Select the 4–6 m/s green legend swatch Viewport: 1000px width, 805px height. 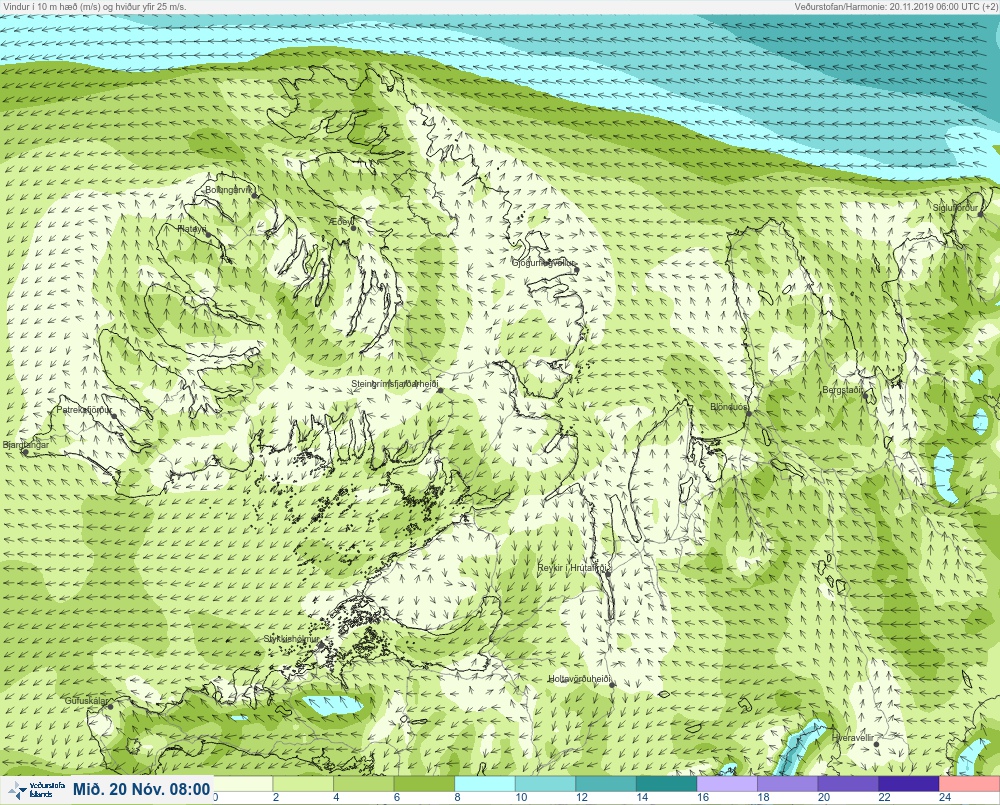pos(364,783)
